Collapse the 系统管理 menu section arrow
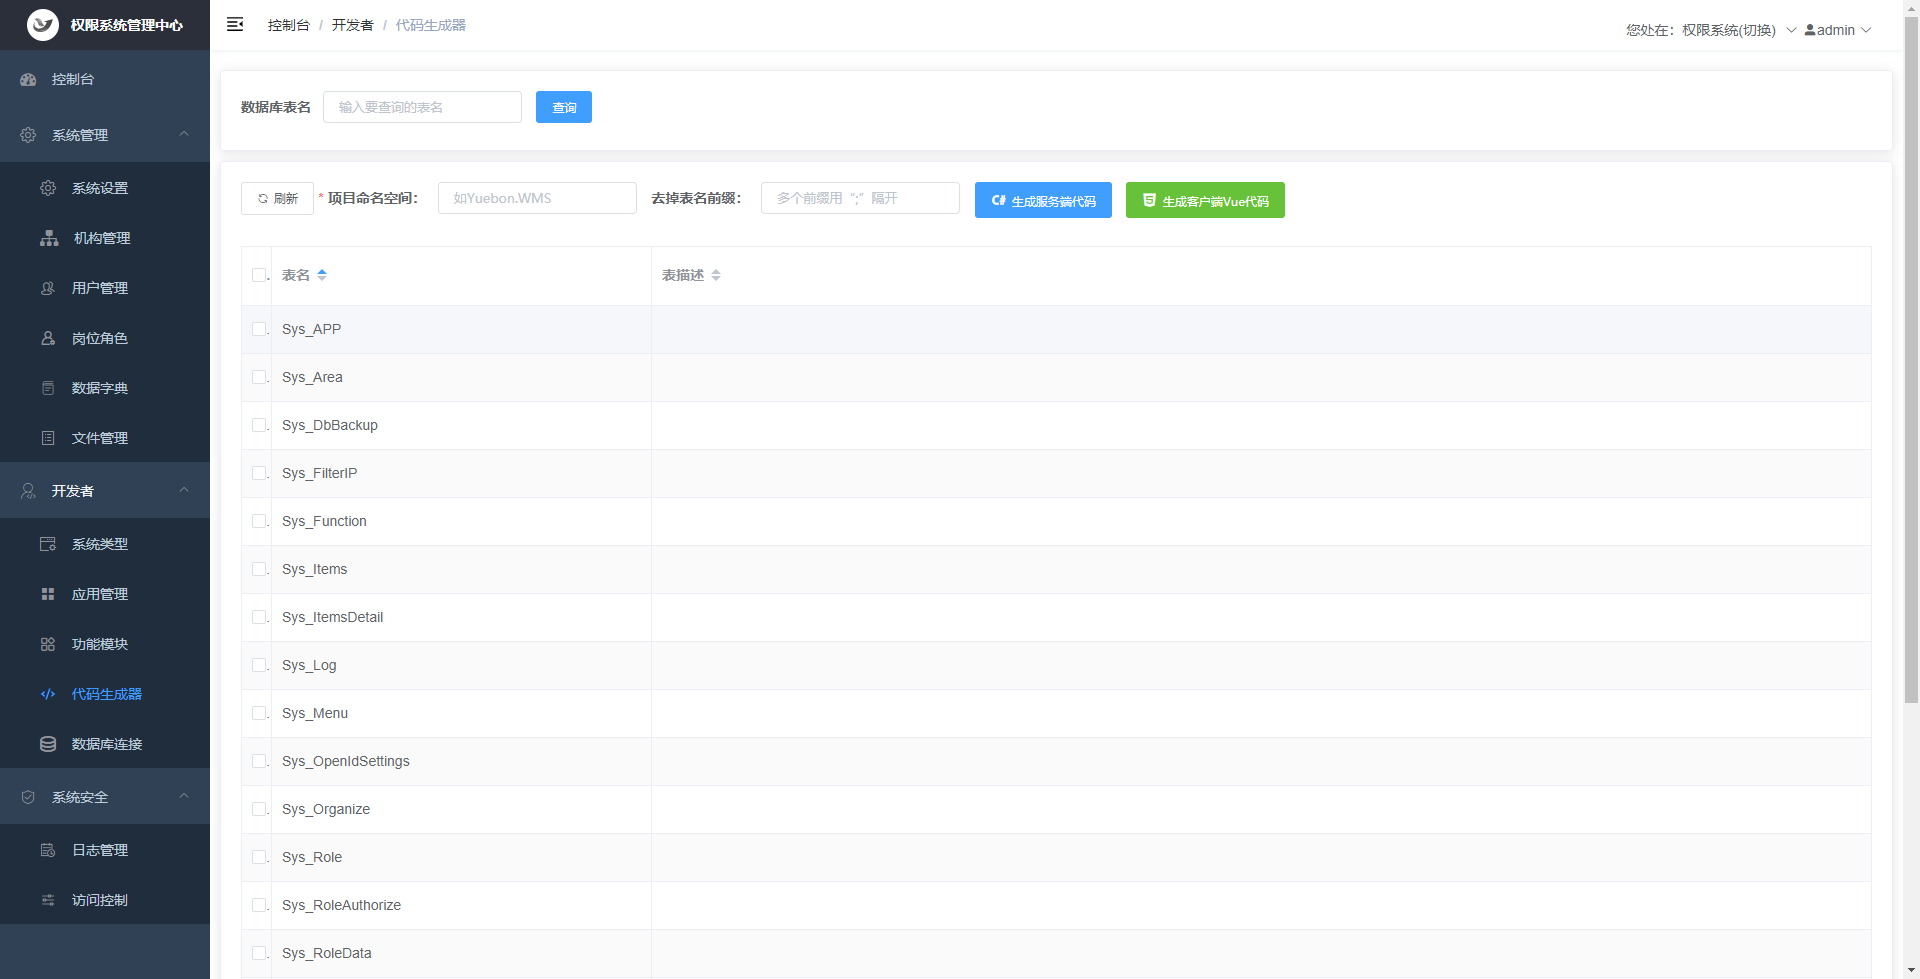This screenshot has height=979, width=1920. coord(184,134)
